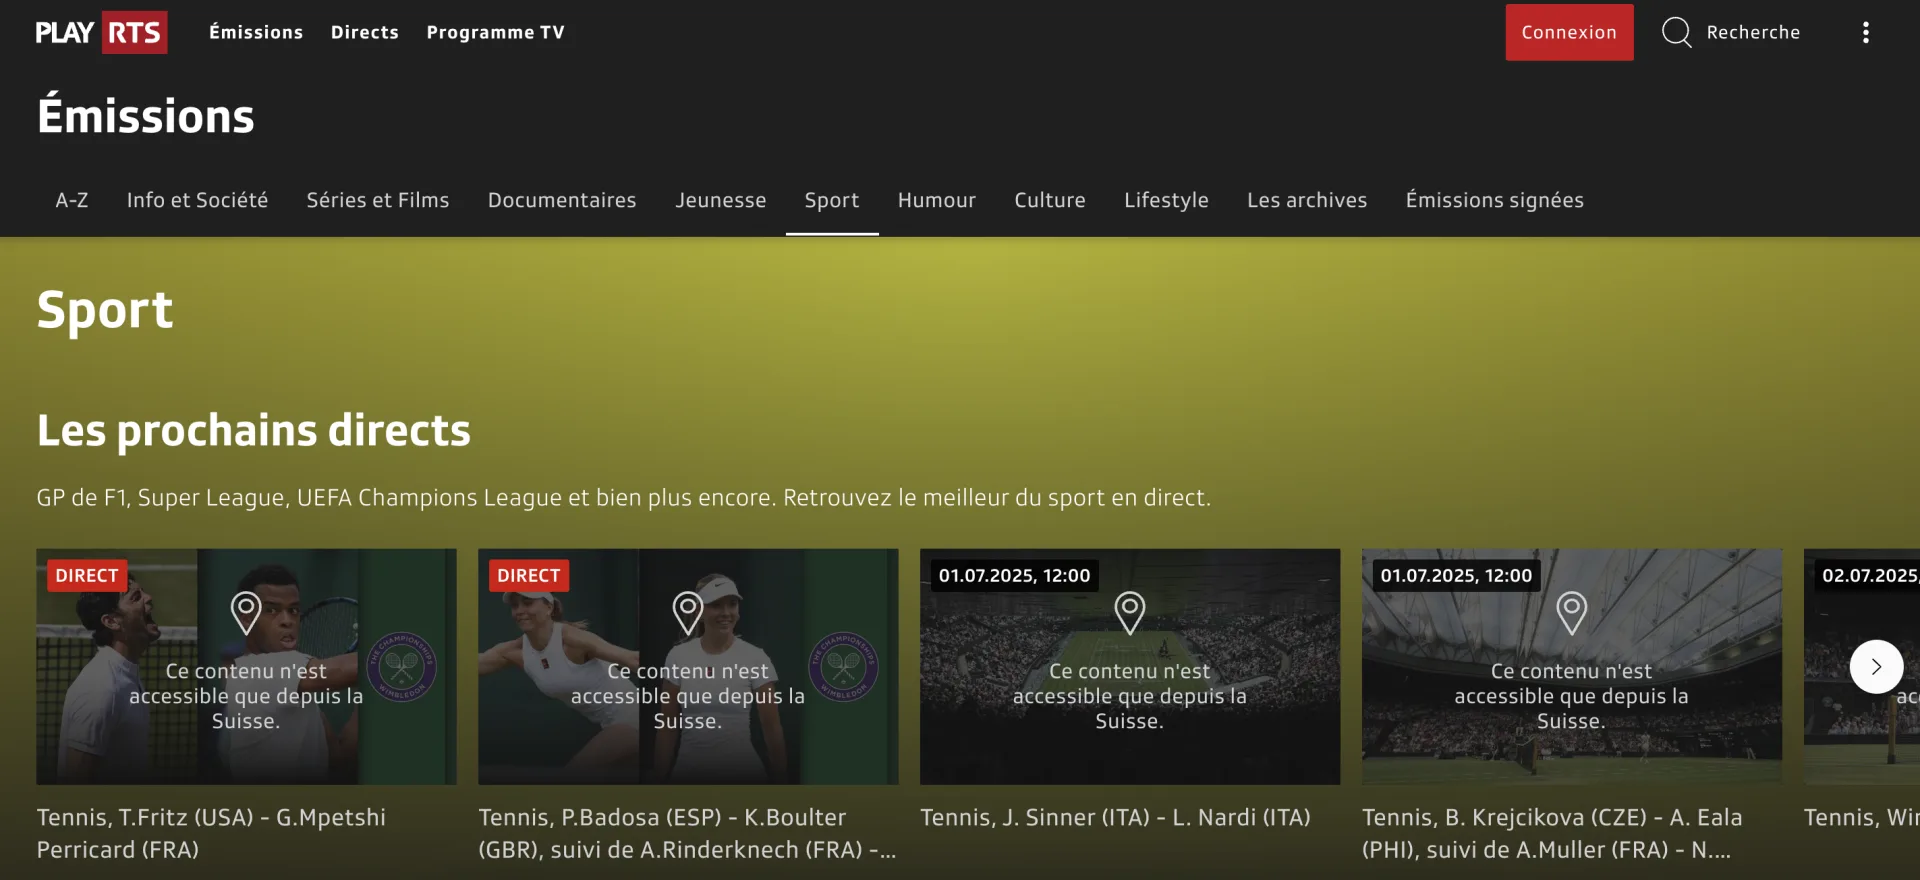Viewport: 1920px width, 880px height.
Task: Click the search magnifier icon
Action: [1677, 32]
